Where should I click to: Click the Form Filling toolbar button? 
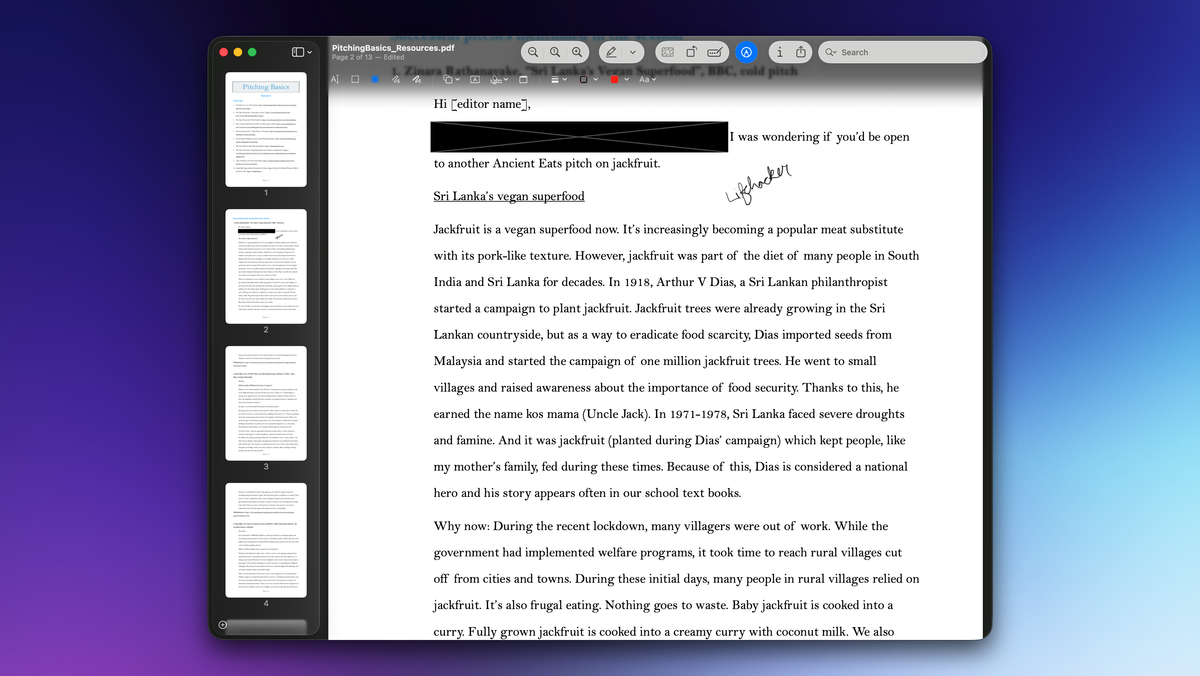714,52
